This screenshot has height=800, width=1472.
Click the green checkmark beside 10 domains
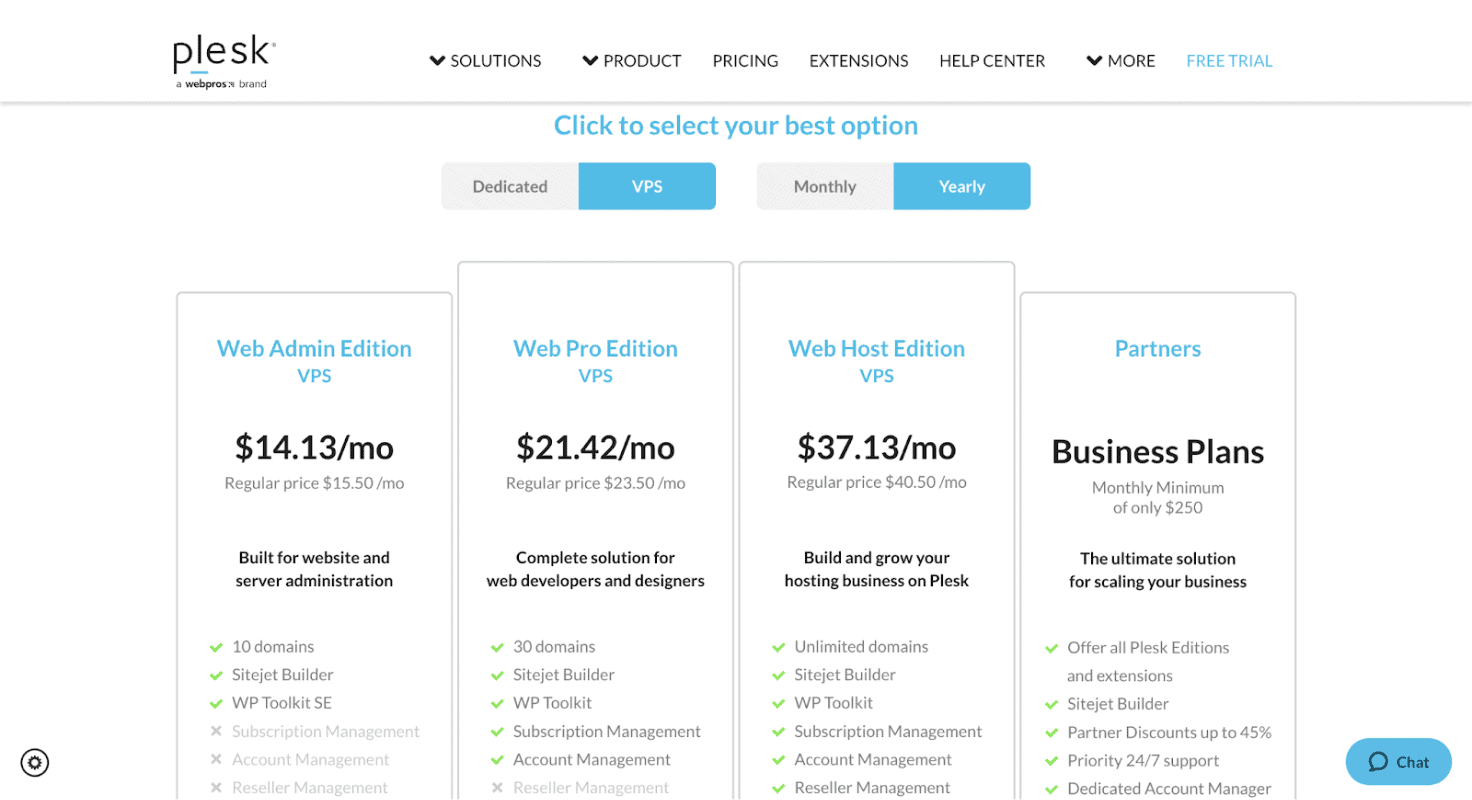coord(216,647)
